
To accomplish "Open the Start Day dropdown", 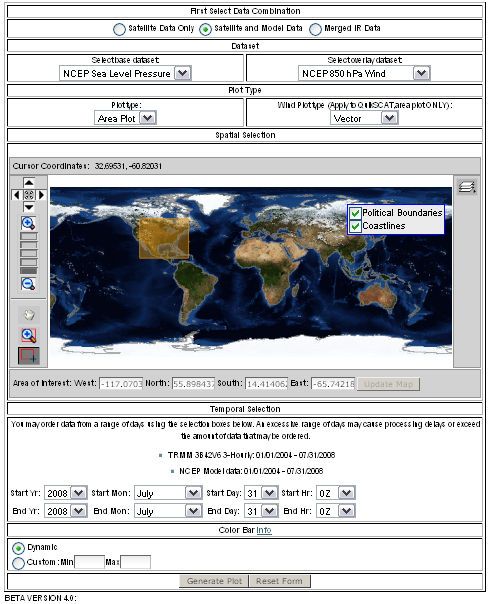I will pos(262,493).
